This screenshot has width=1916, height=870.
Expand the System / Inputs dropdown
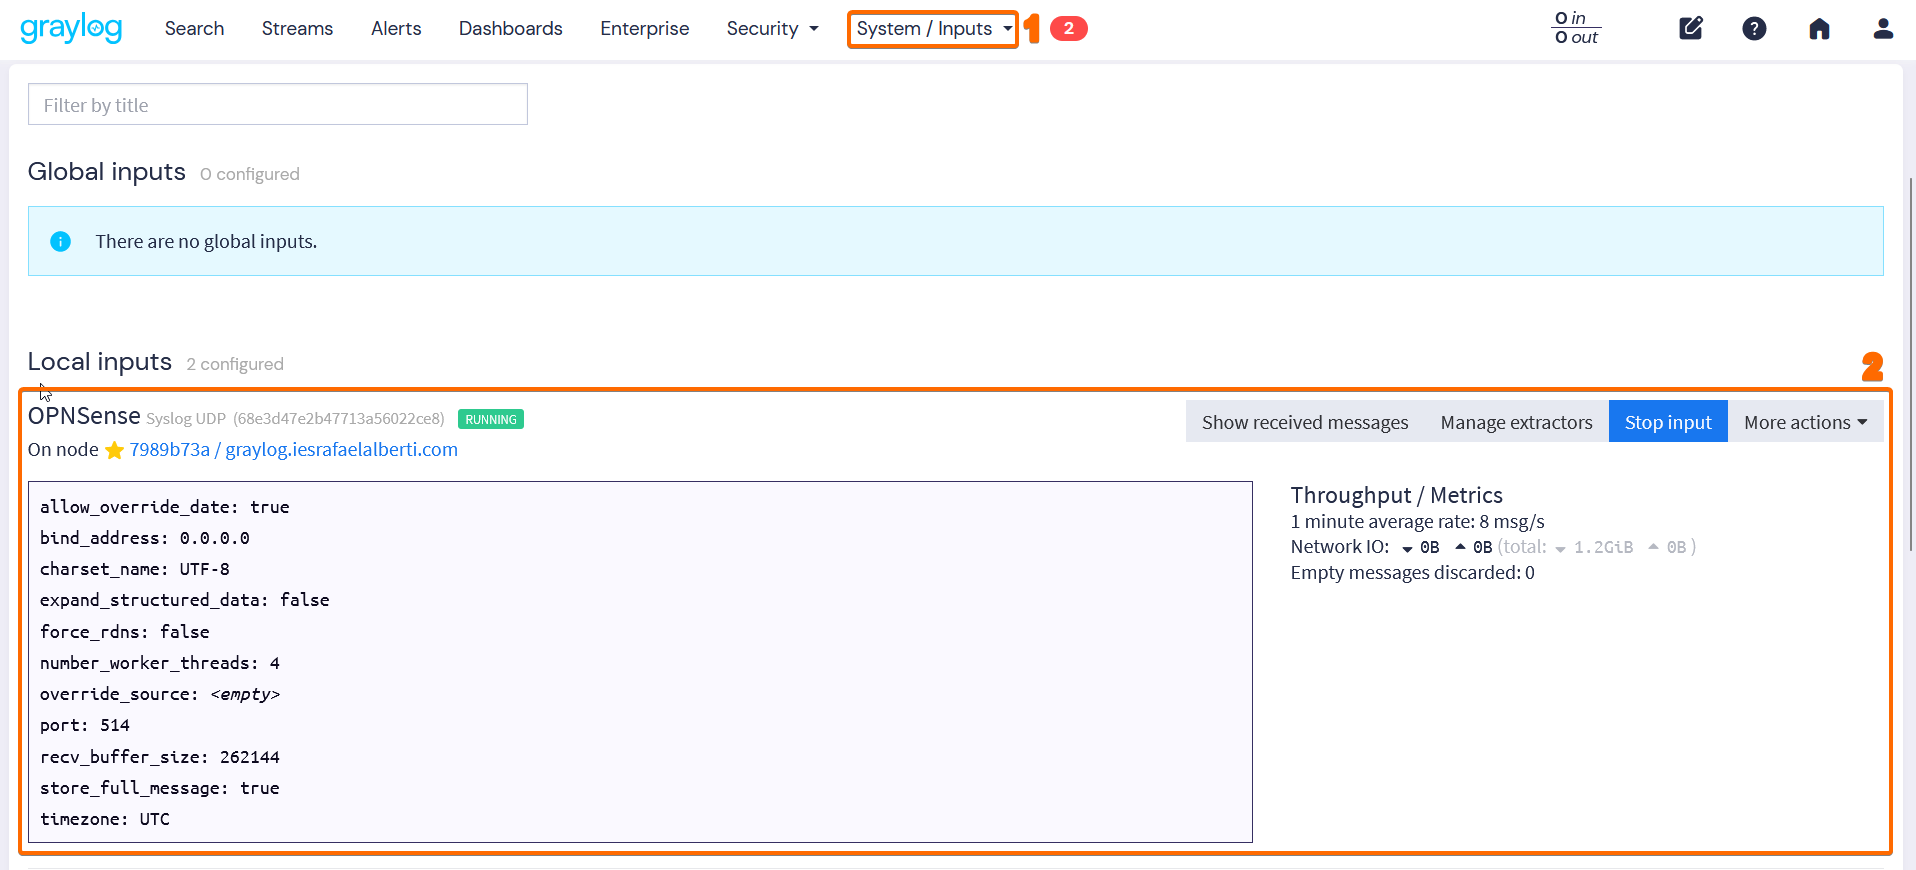[x=933, y=29]
